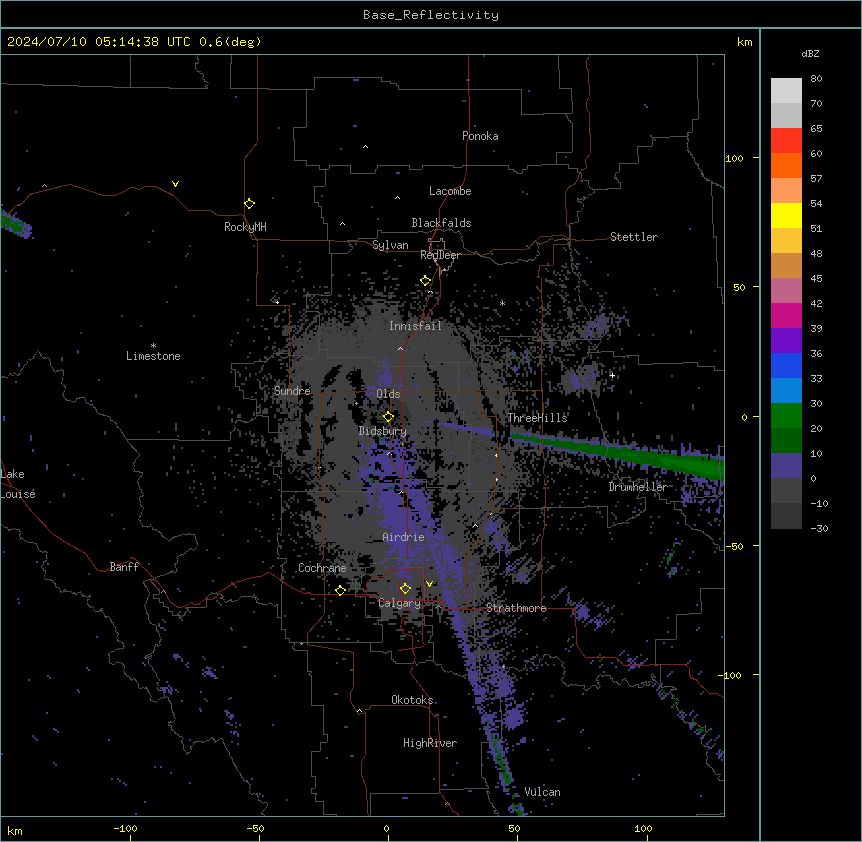Click white plus marker northeast of ThreeHills
The image size is (862, 842).
click(612, 375)
